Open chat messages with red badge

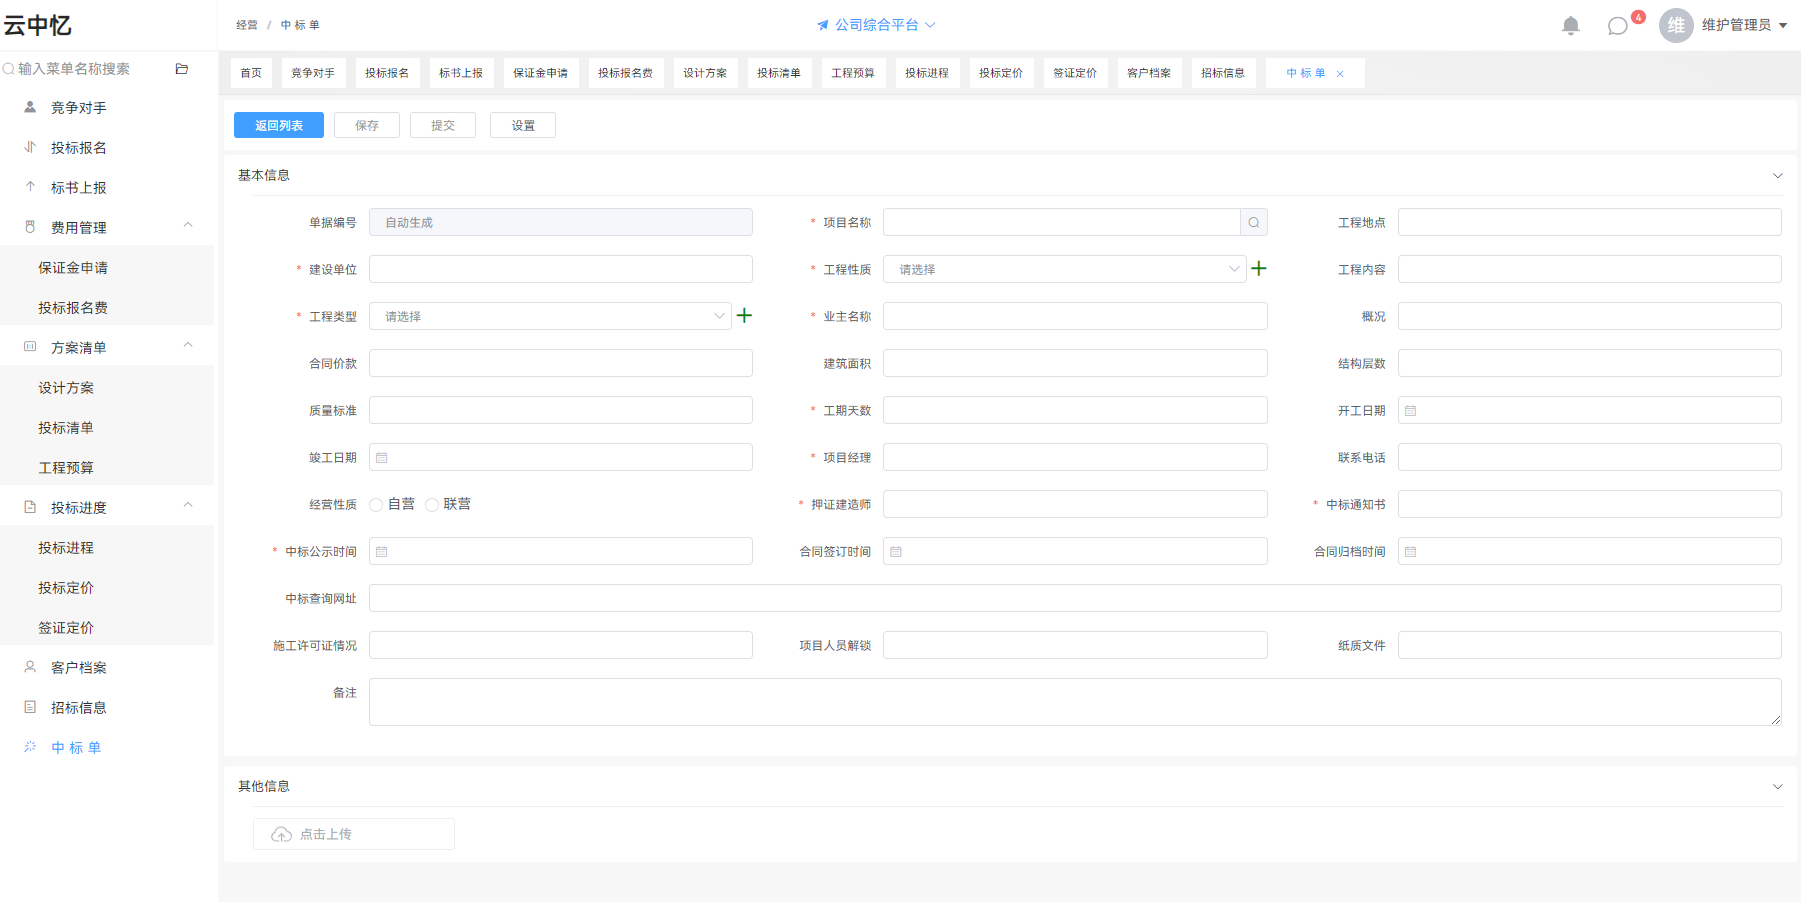click(x=1618, y=26)
